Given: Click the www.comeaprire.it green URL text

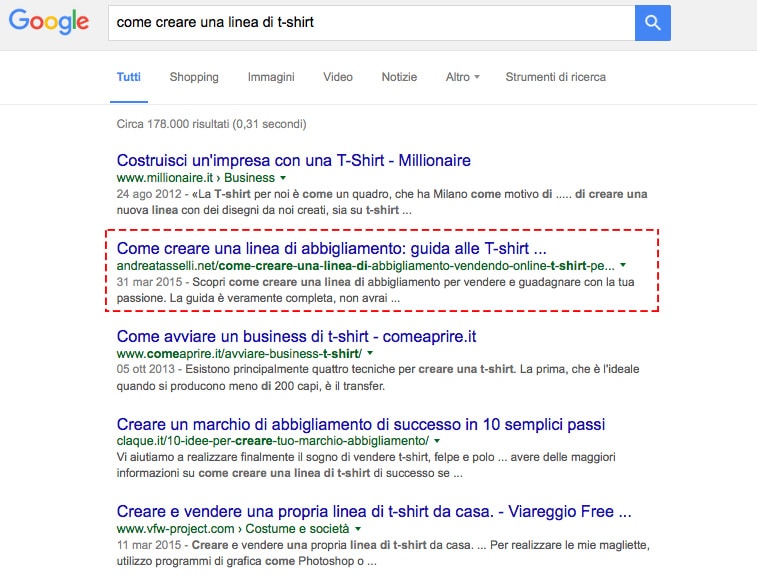Looking at the screenshot, I should click(x=239, y=354).
